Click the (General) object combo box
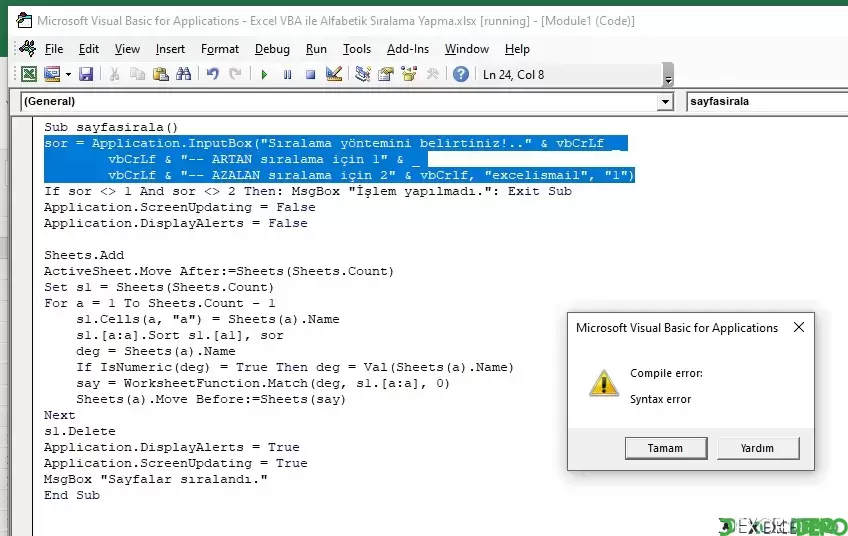Viewport: 848px width, 536px height. pos(347,102)
